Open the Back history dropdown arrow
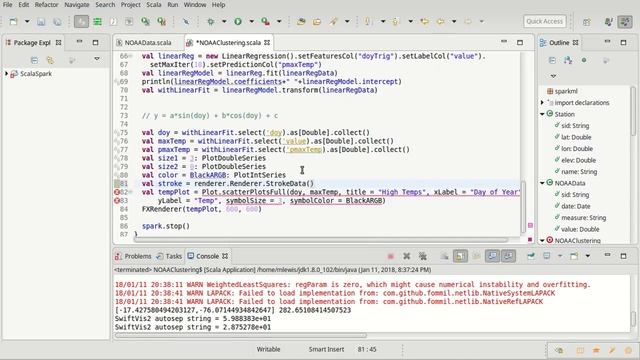This screenshot has height=360, width=640. coord(454,22)
